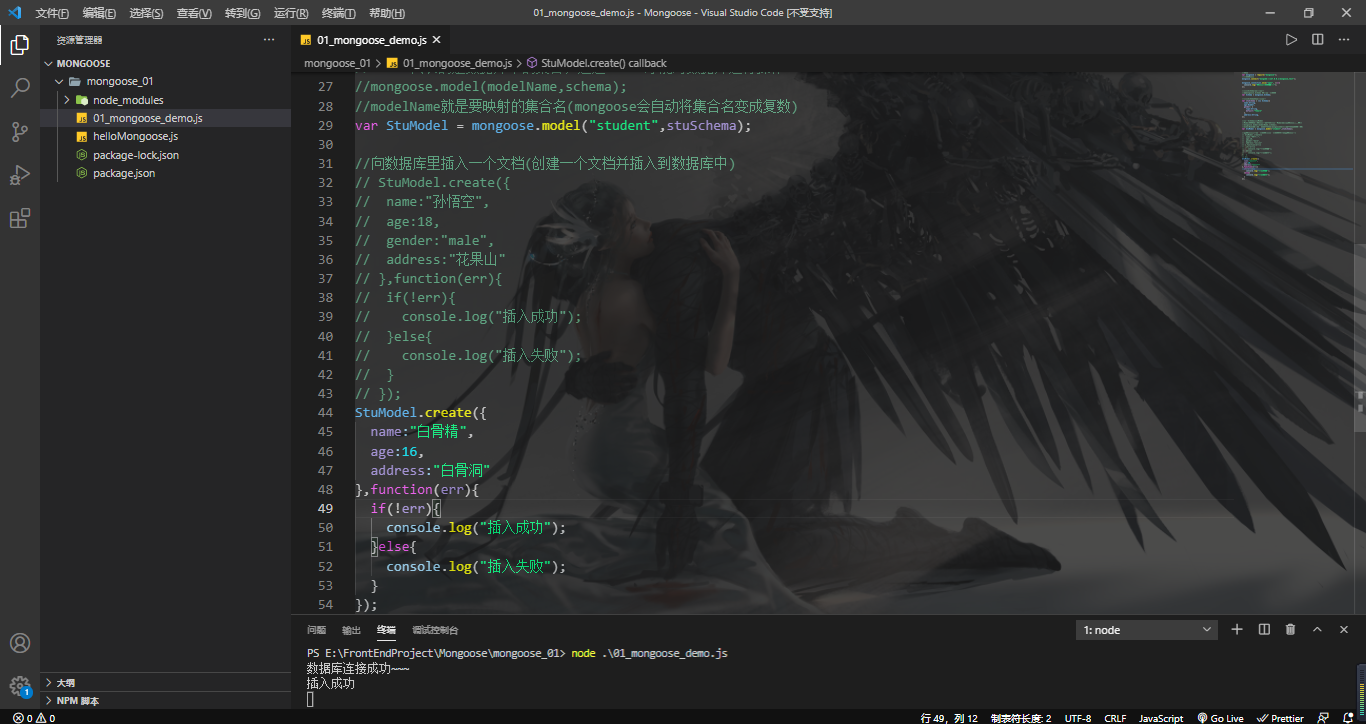The height and width of the screenshot is (724, 1366).
Task: Click the code minimap overview
Action: (1297, 125)
